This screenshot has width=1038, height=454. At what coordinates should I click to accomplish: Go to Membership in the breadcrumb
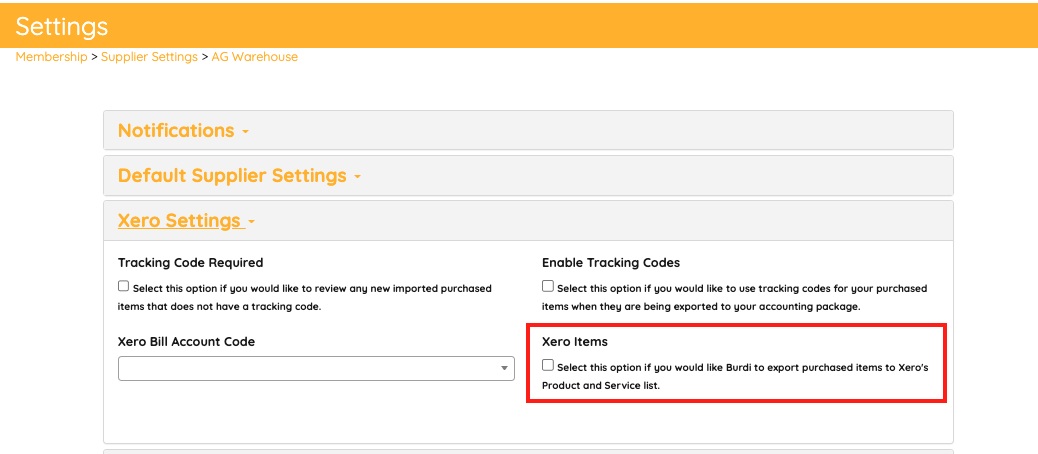coord(51,57)
